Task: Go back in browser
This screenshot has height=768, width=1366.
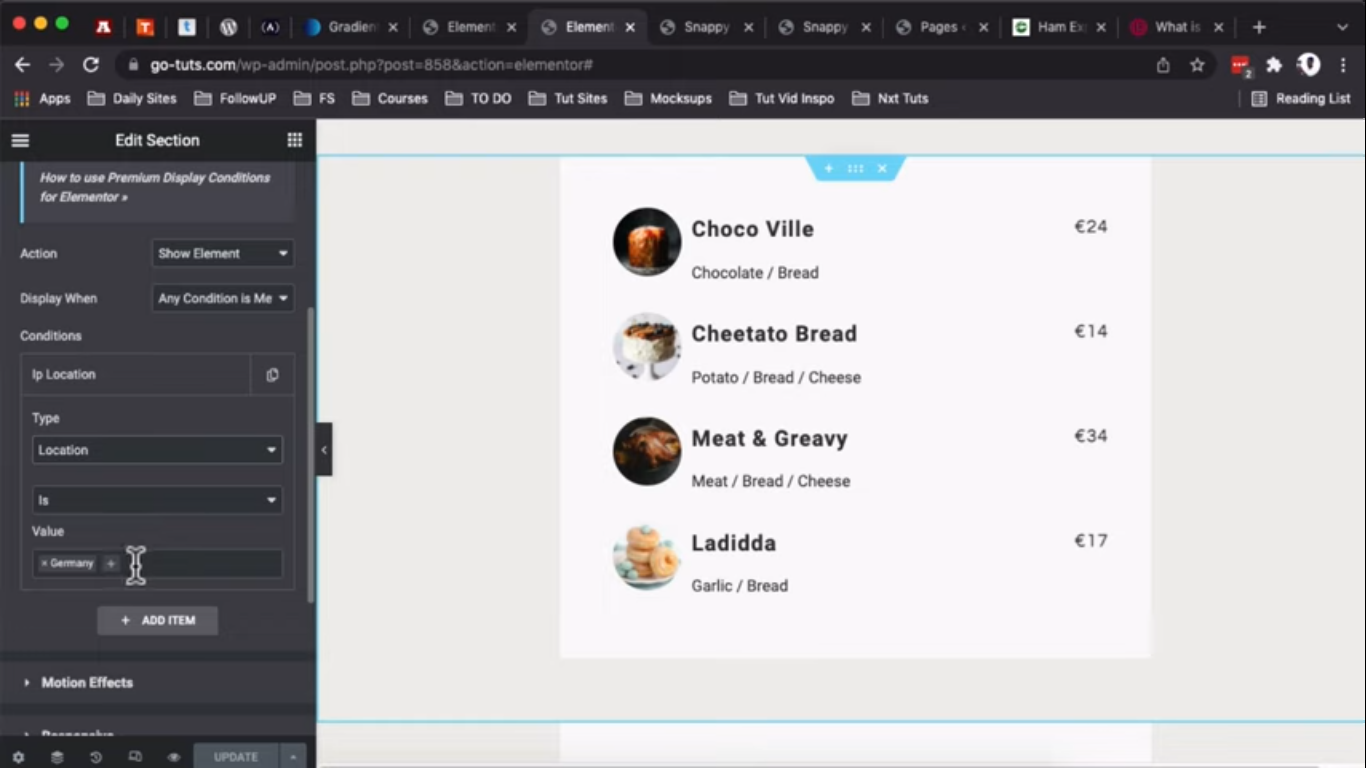Action: coord(23,65)
